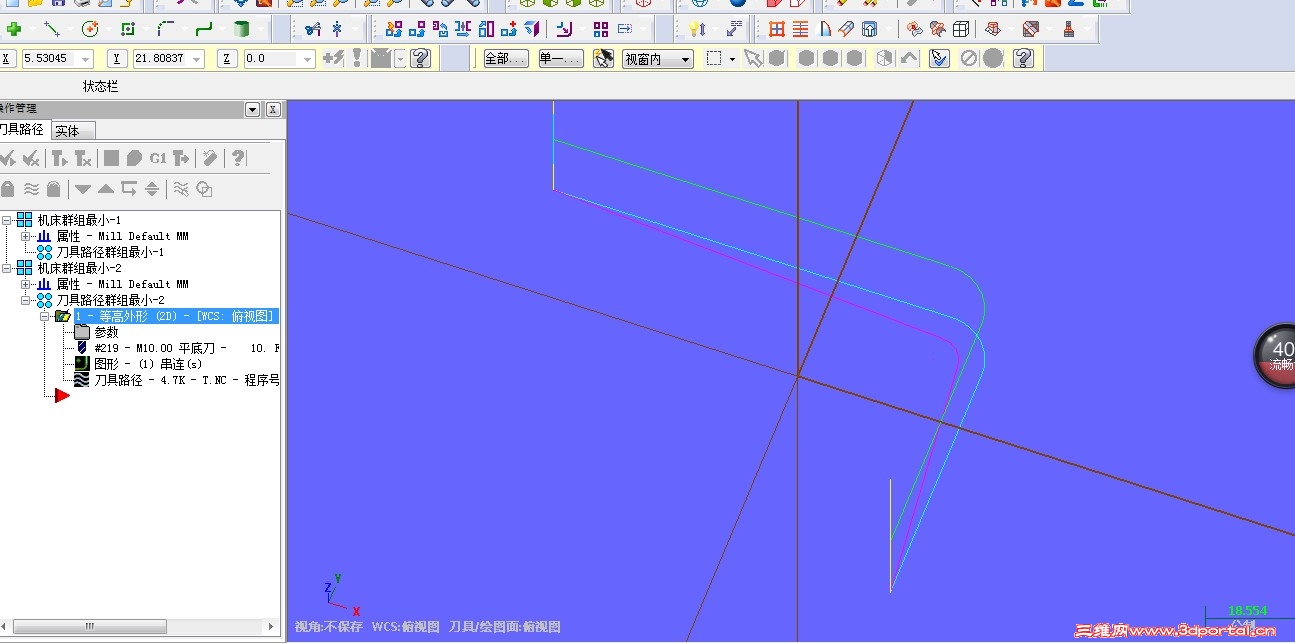1295x644 pixels.
Task: Open the X coordinate dropdown
Action: (x=85, y=59)
